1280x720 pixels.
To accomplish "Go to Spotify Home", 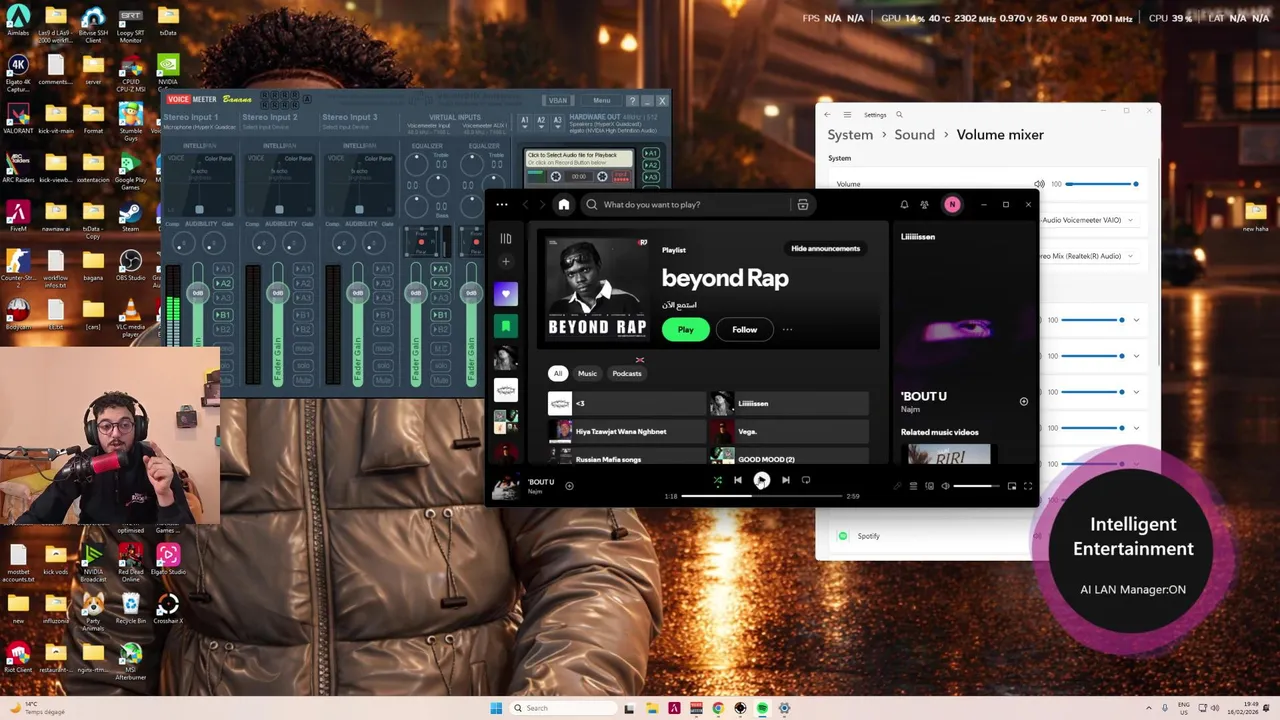I will (564, 205).
